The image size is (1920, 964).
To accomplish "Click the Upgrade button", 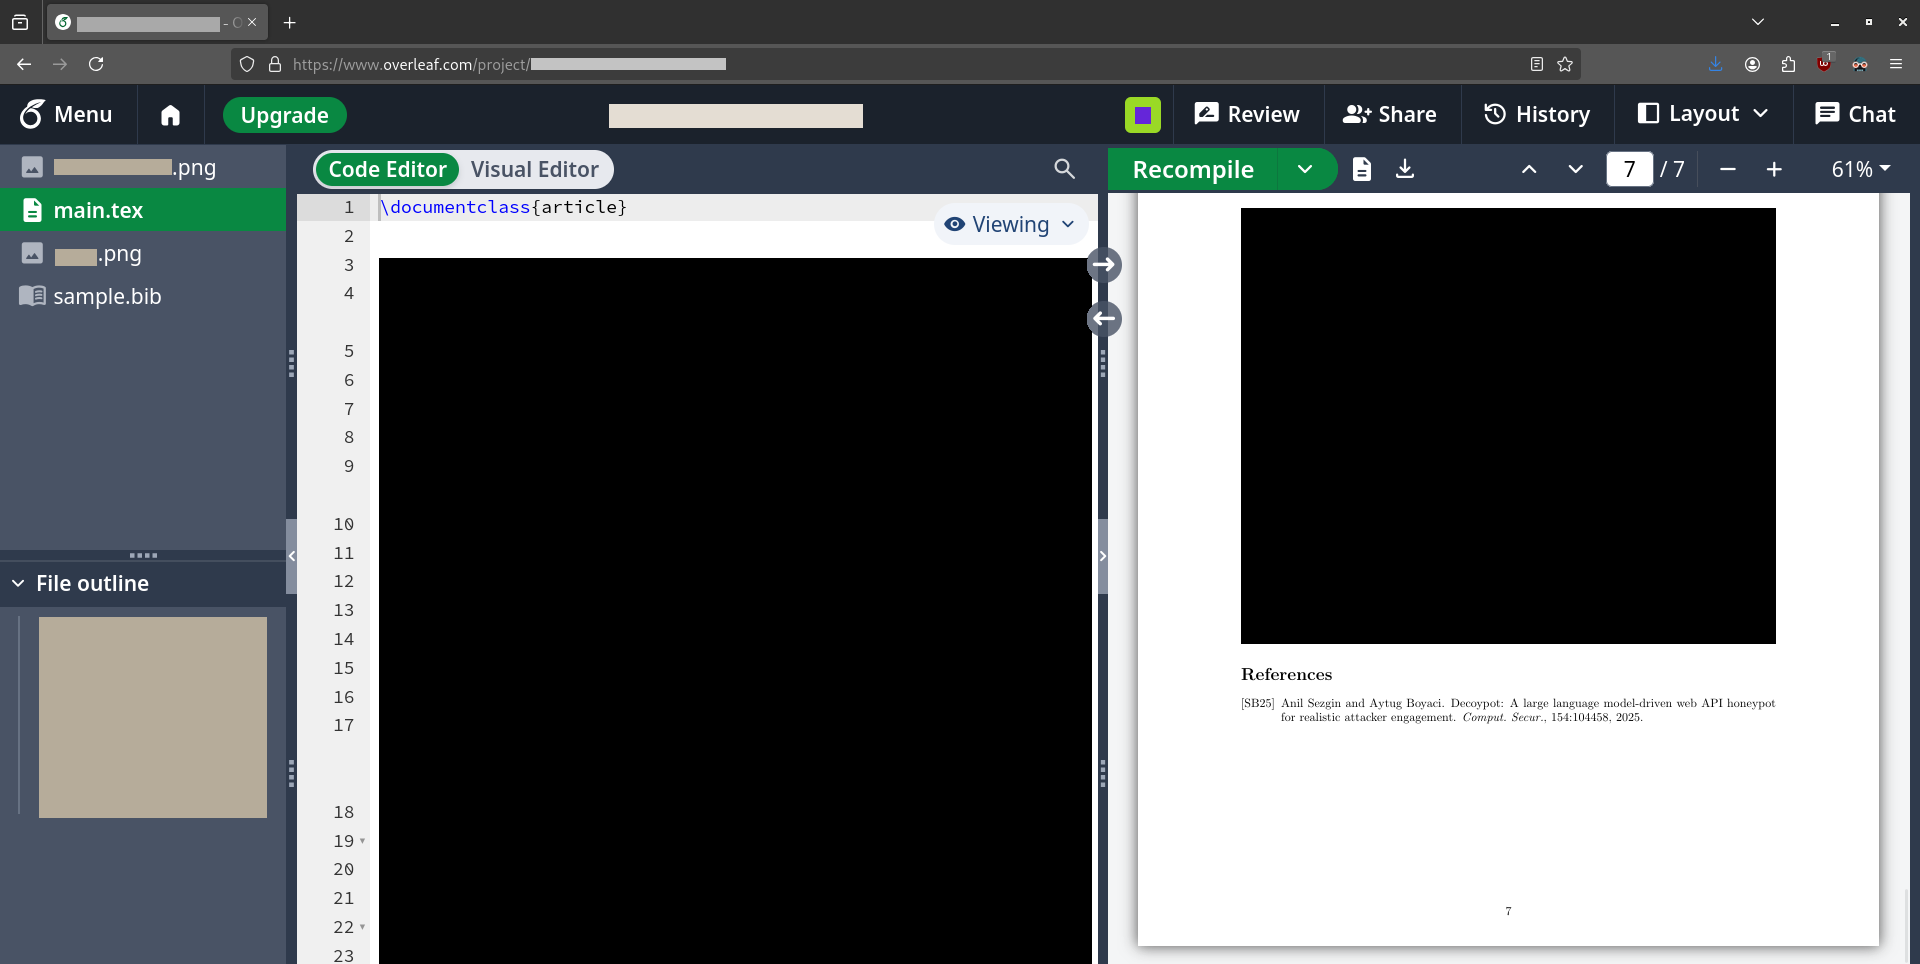I will pos(284,115).
